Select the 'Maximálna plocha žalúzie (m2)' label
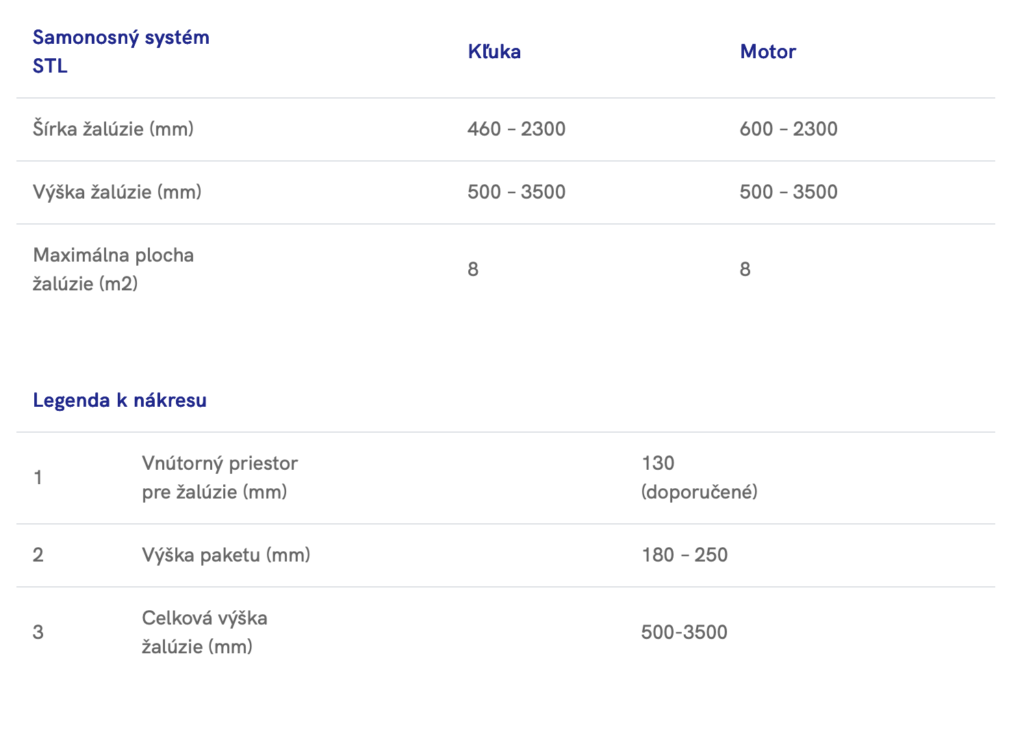The width and height of the screenshot is (1024, 730). pyautogui.click(x=113, y=269)
